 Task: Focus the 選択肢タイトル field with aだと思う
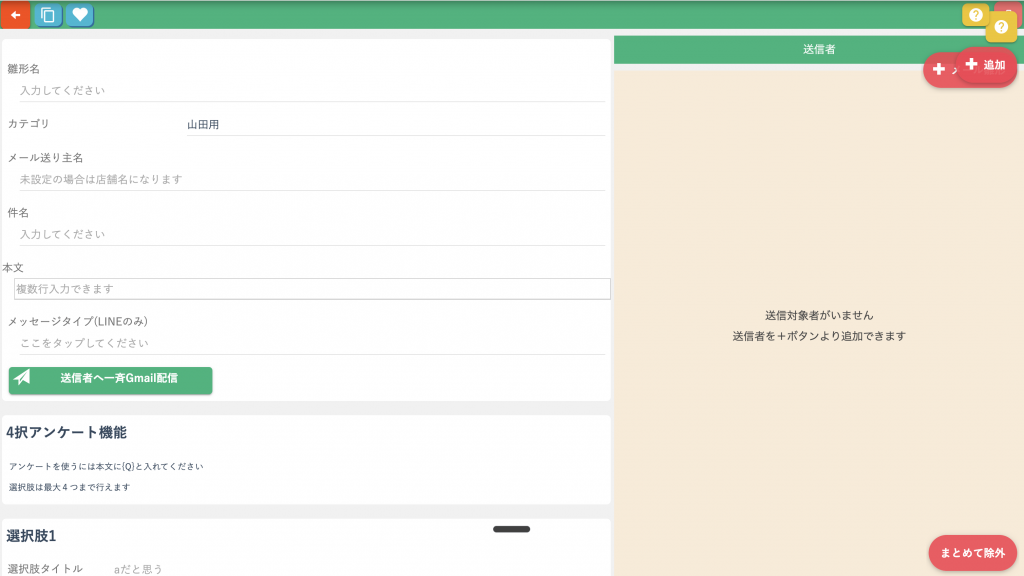coord(359,569)
